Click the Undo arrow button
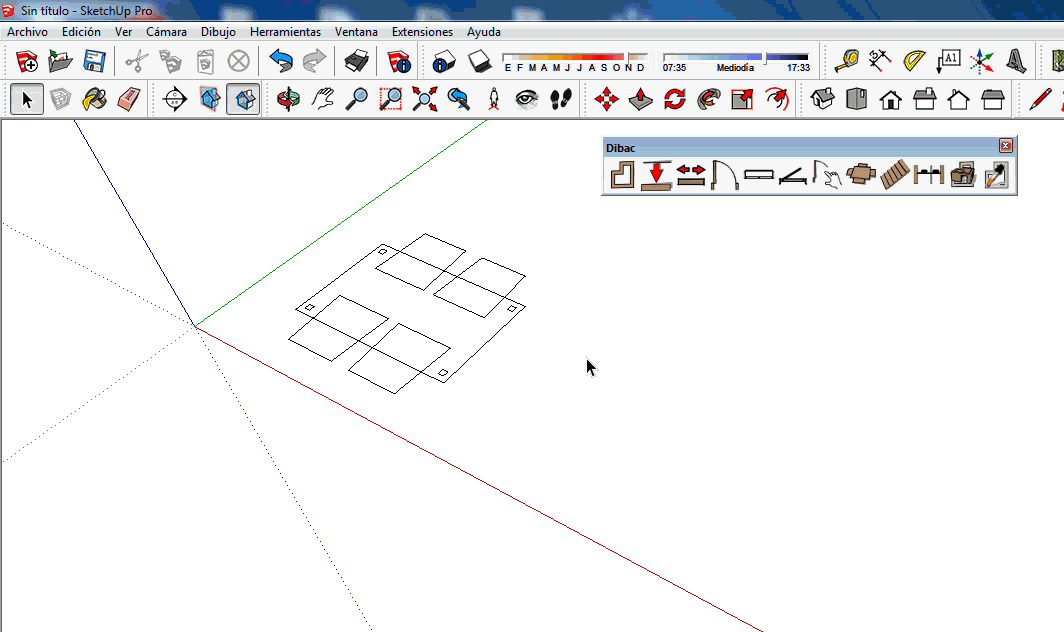 pyautogui.click(x=281, y=62)
